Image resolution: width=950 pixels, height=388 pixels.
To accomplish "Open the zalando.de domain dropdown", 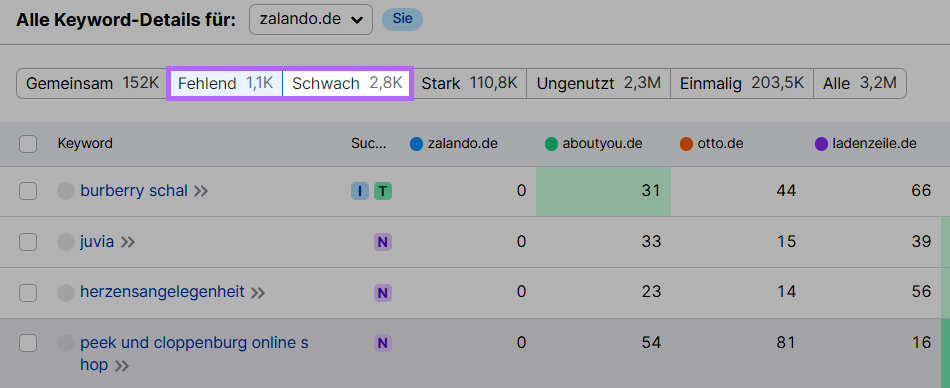I will click(x=311, y=19).
